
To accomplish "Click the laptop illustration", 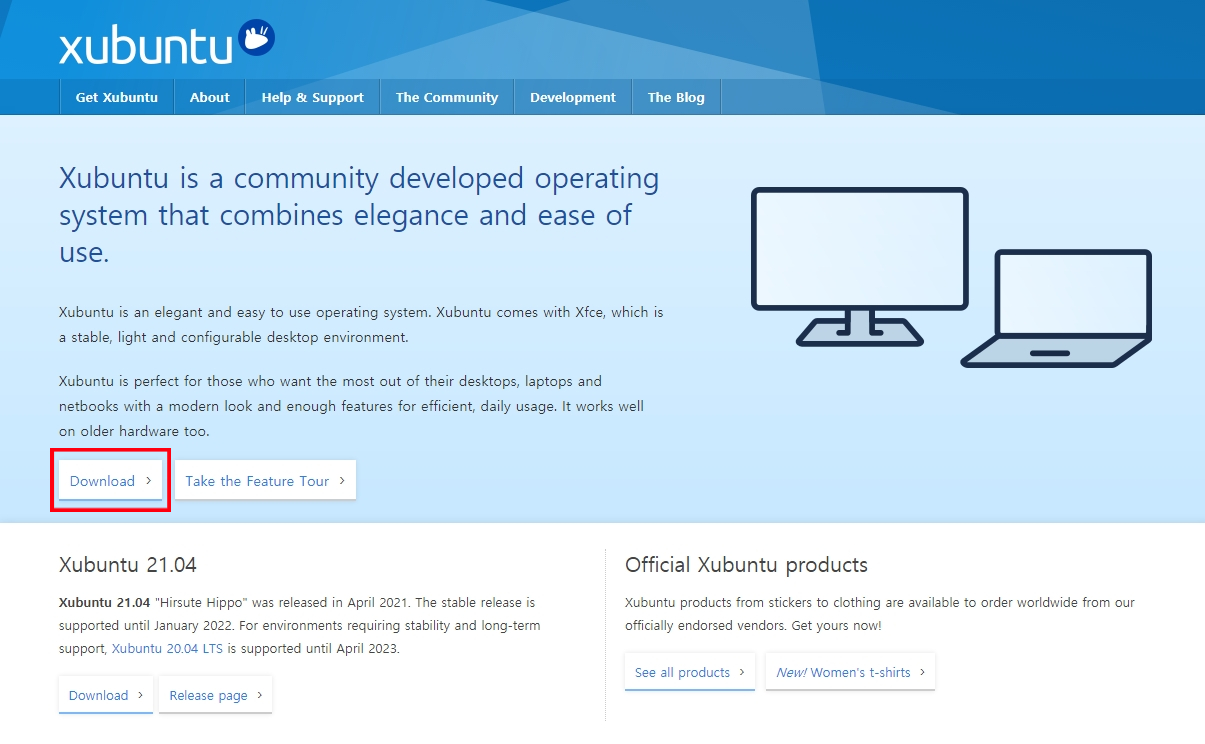I will [1058, 308].
